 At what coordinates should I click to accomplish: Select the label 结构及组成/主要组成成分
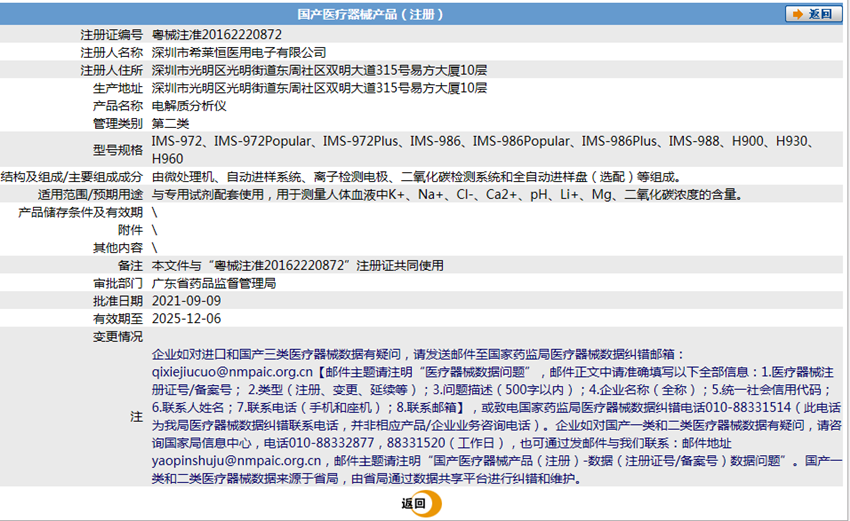(72, 177)
